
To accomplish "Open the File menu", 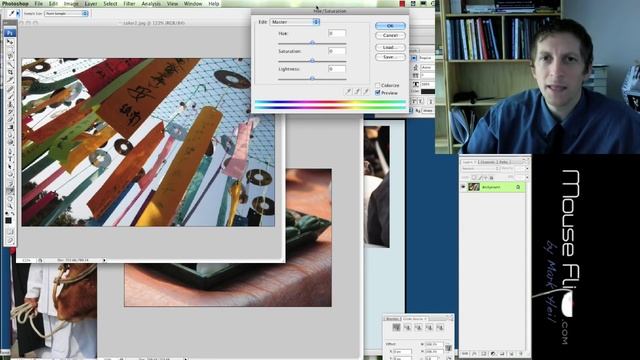I will click(38, 4).
